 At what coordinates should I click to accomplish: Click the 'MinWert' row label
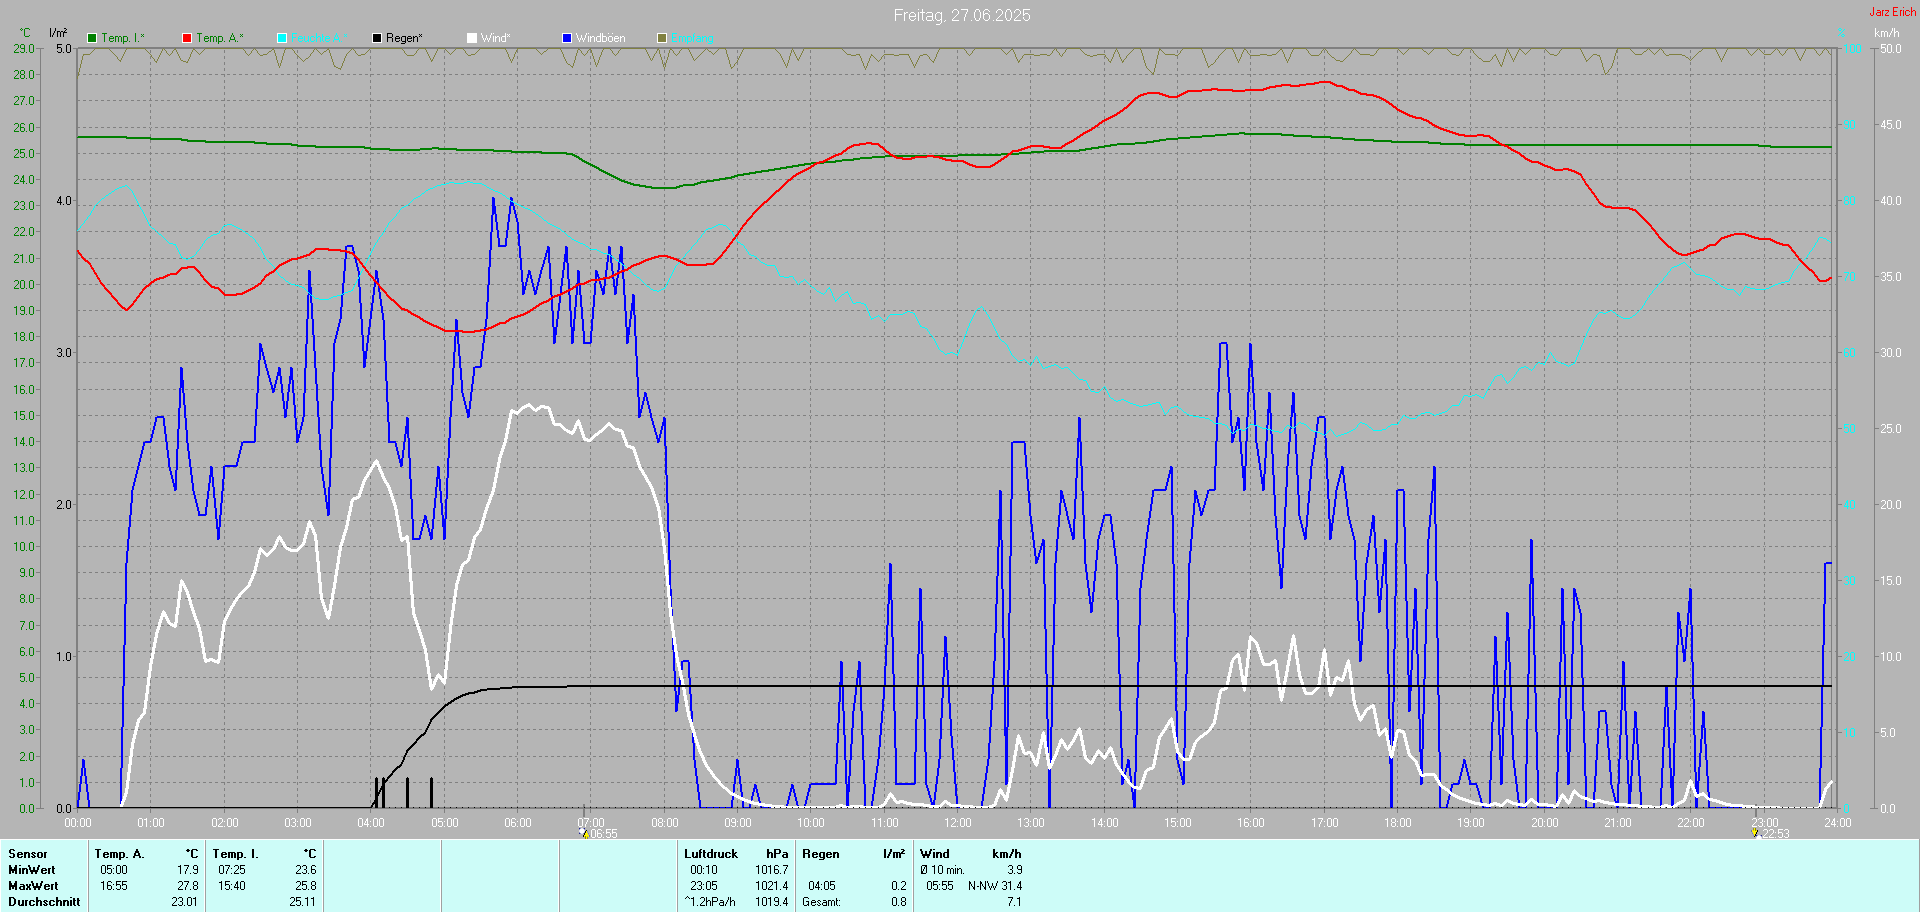(x=33, y=870)
